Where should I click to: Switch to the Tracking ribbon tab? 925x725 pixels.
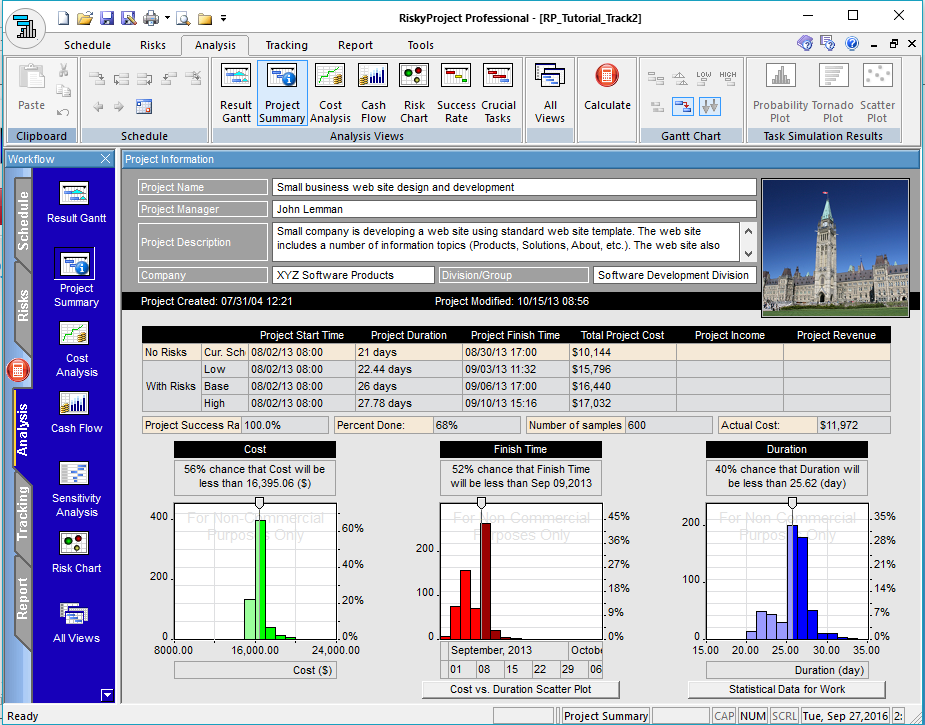click(x=286, y=45)
